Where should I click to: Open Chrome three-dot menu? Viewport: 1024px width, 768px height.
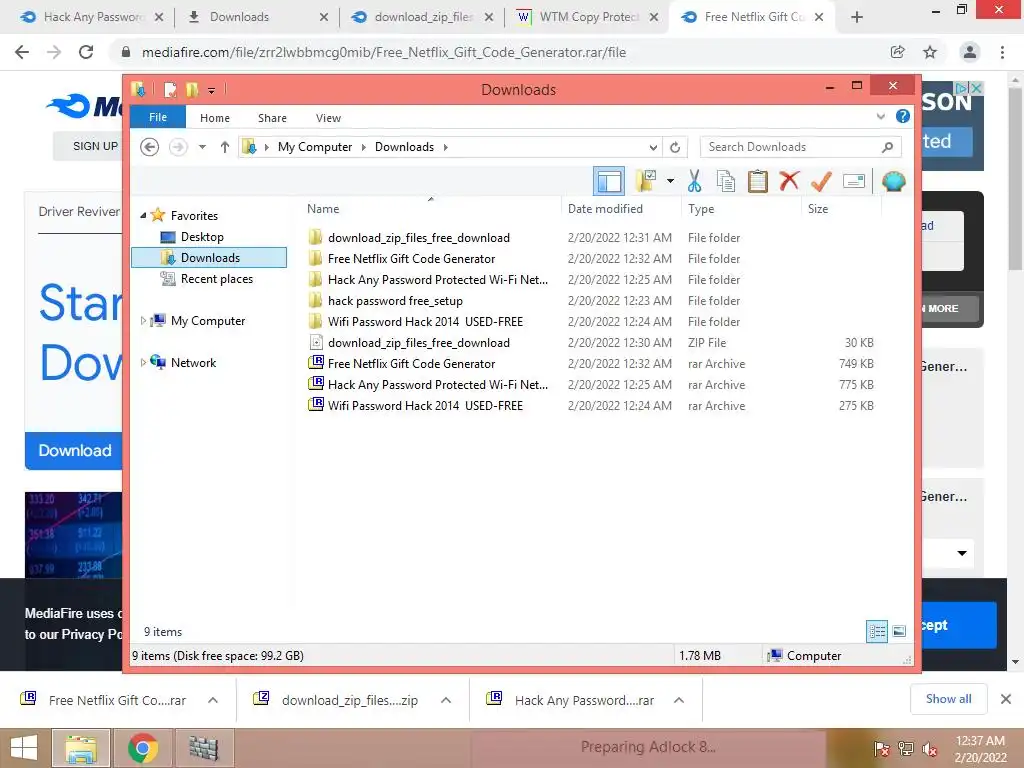point(1002,52)
